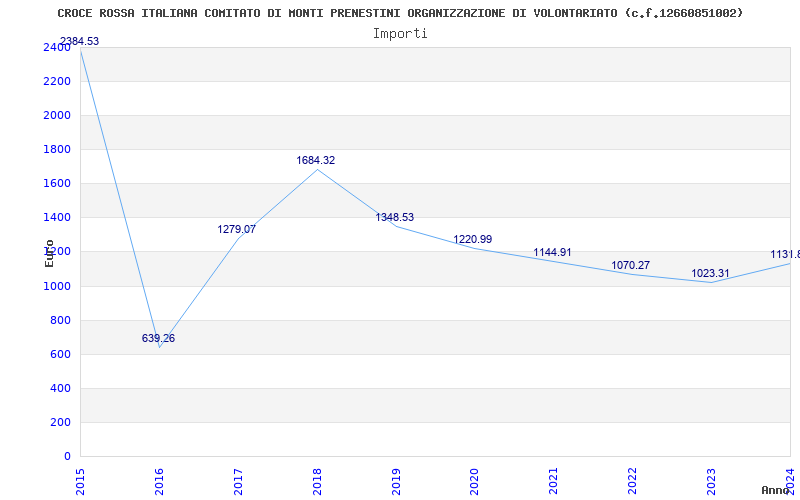Click the 1800 y-axis tick label
Image resolution: width=800 pixels, height=500 pixels.
(x=57, y=149)
